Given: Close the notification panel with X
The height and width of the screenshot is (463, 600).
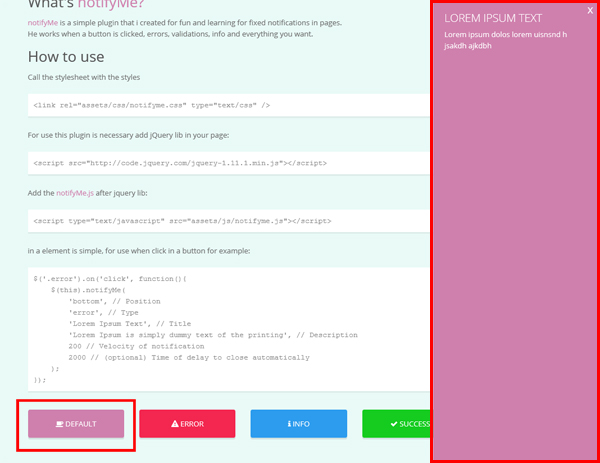Looking at the screenshot, I should (590, 11).
